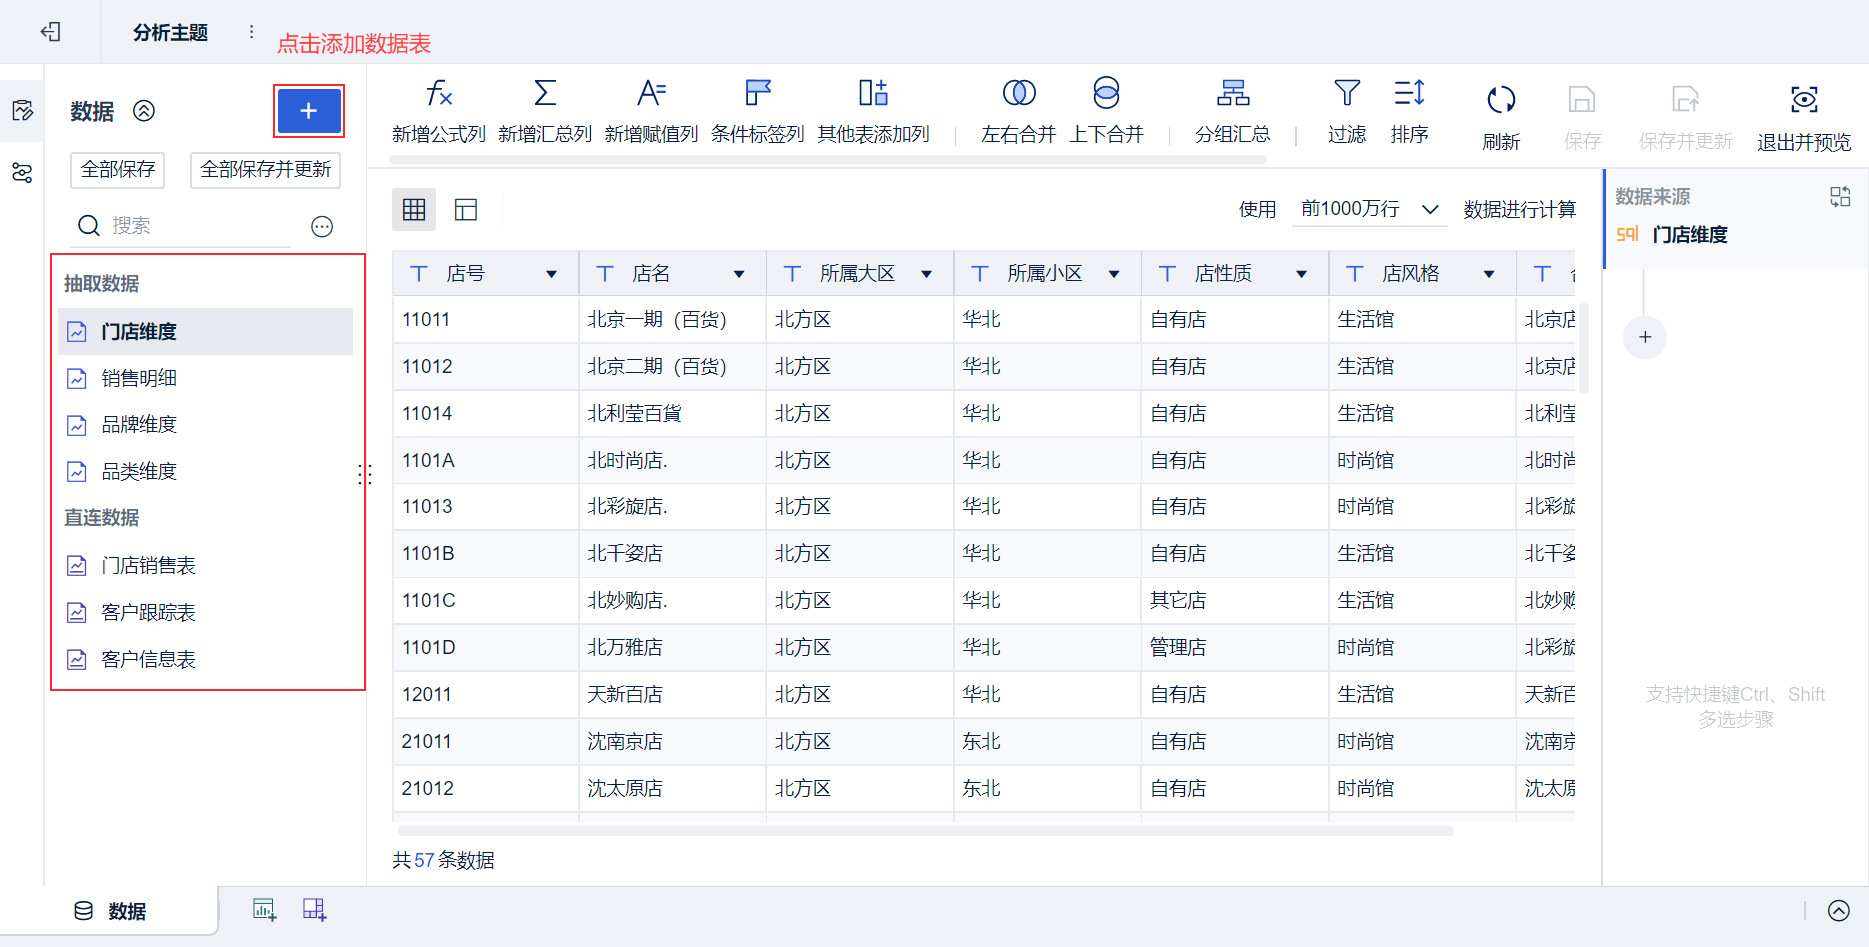Switch to the grid table view
The image size is (1869, 947).
(414, 209)
